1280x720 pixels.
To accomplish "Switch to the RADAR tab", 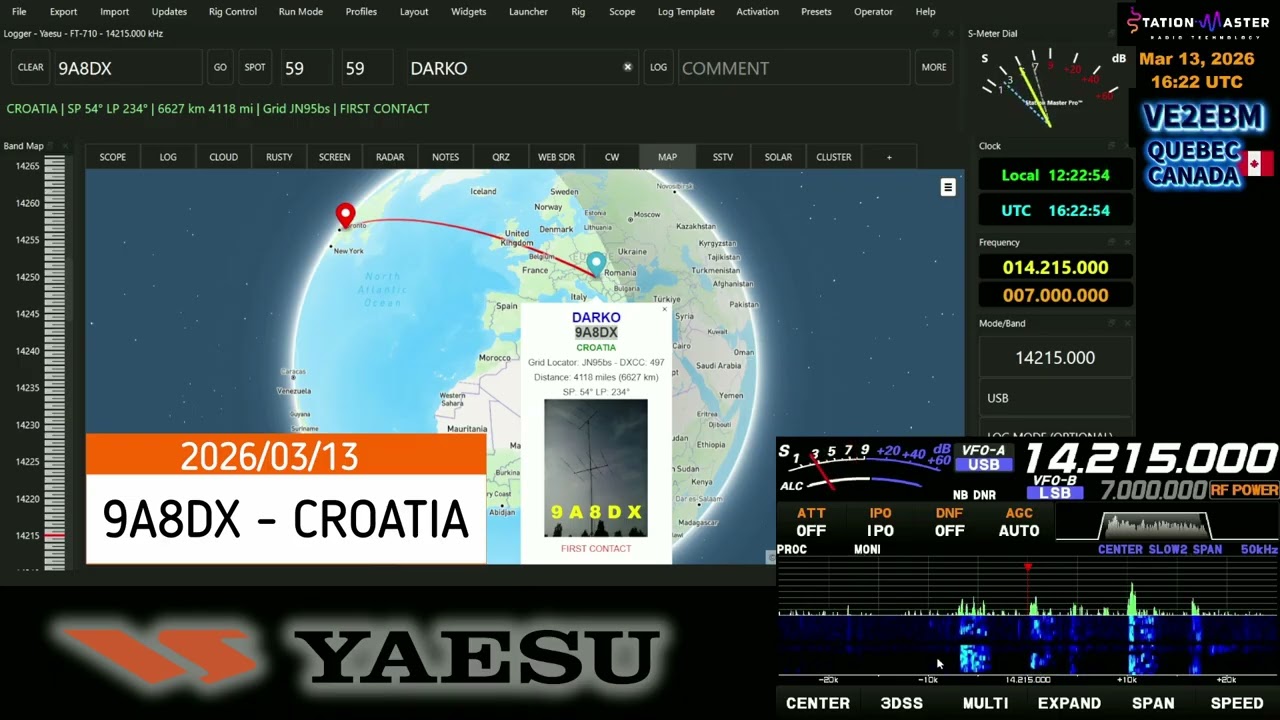I will click(390, 157).
